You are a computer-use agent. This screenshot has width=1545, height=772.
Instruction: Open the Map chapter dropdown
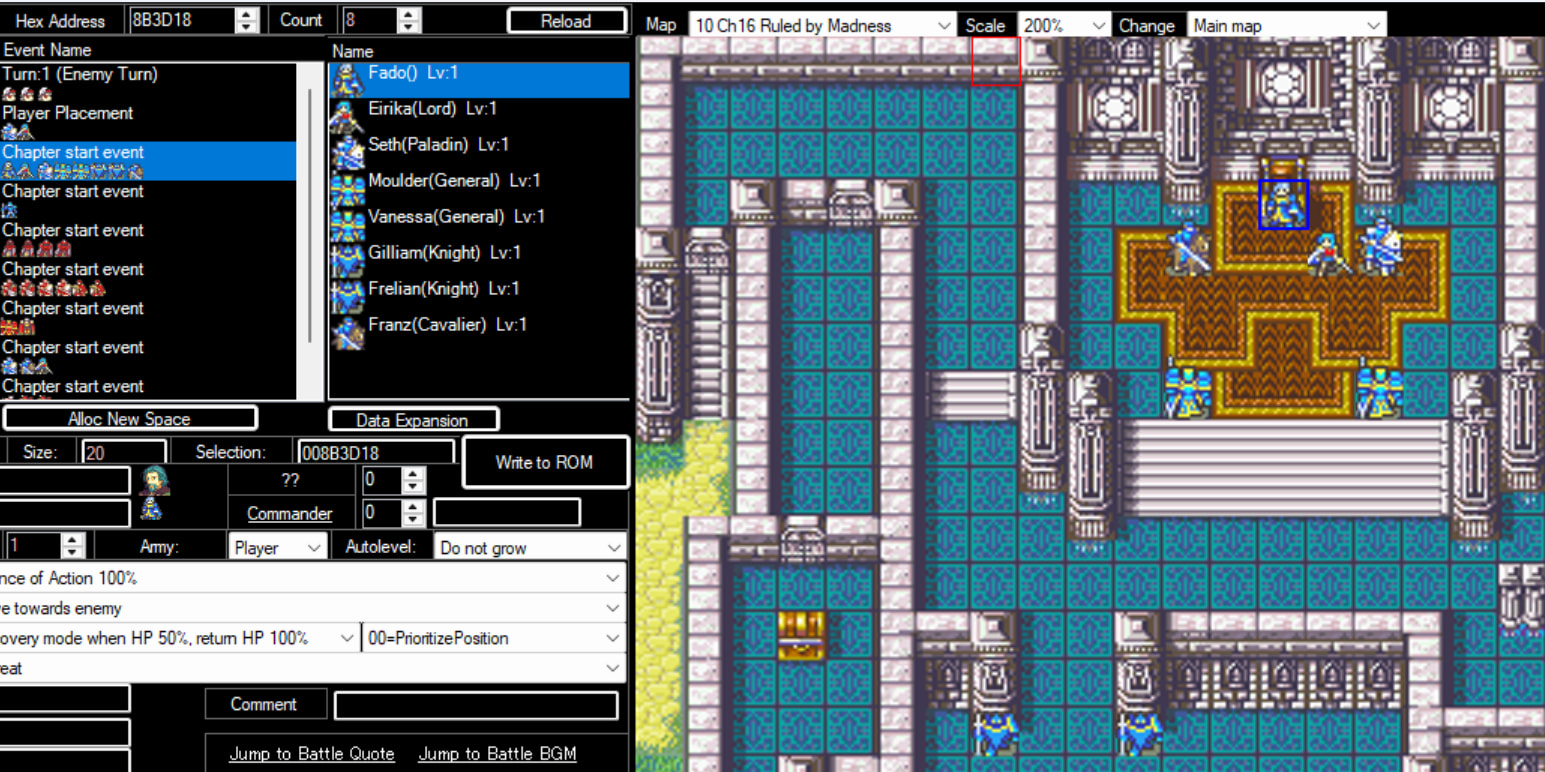click(822, 25)
